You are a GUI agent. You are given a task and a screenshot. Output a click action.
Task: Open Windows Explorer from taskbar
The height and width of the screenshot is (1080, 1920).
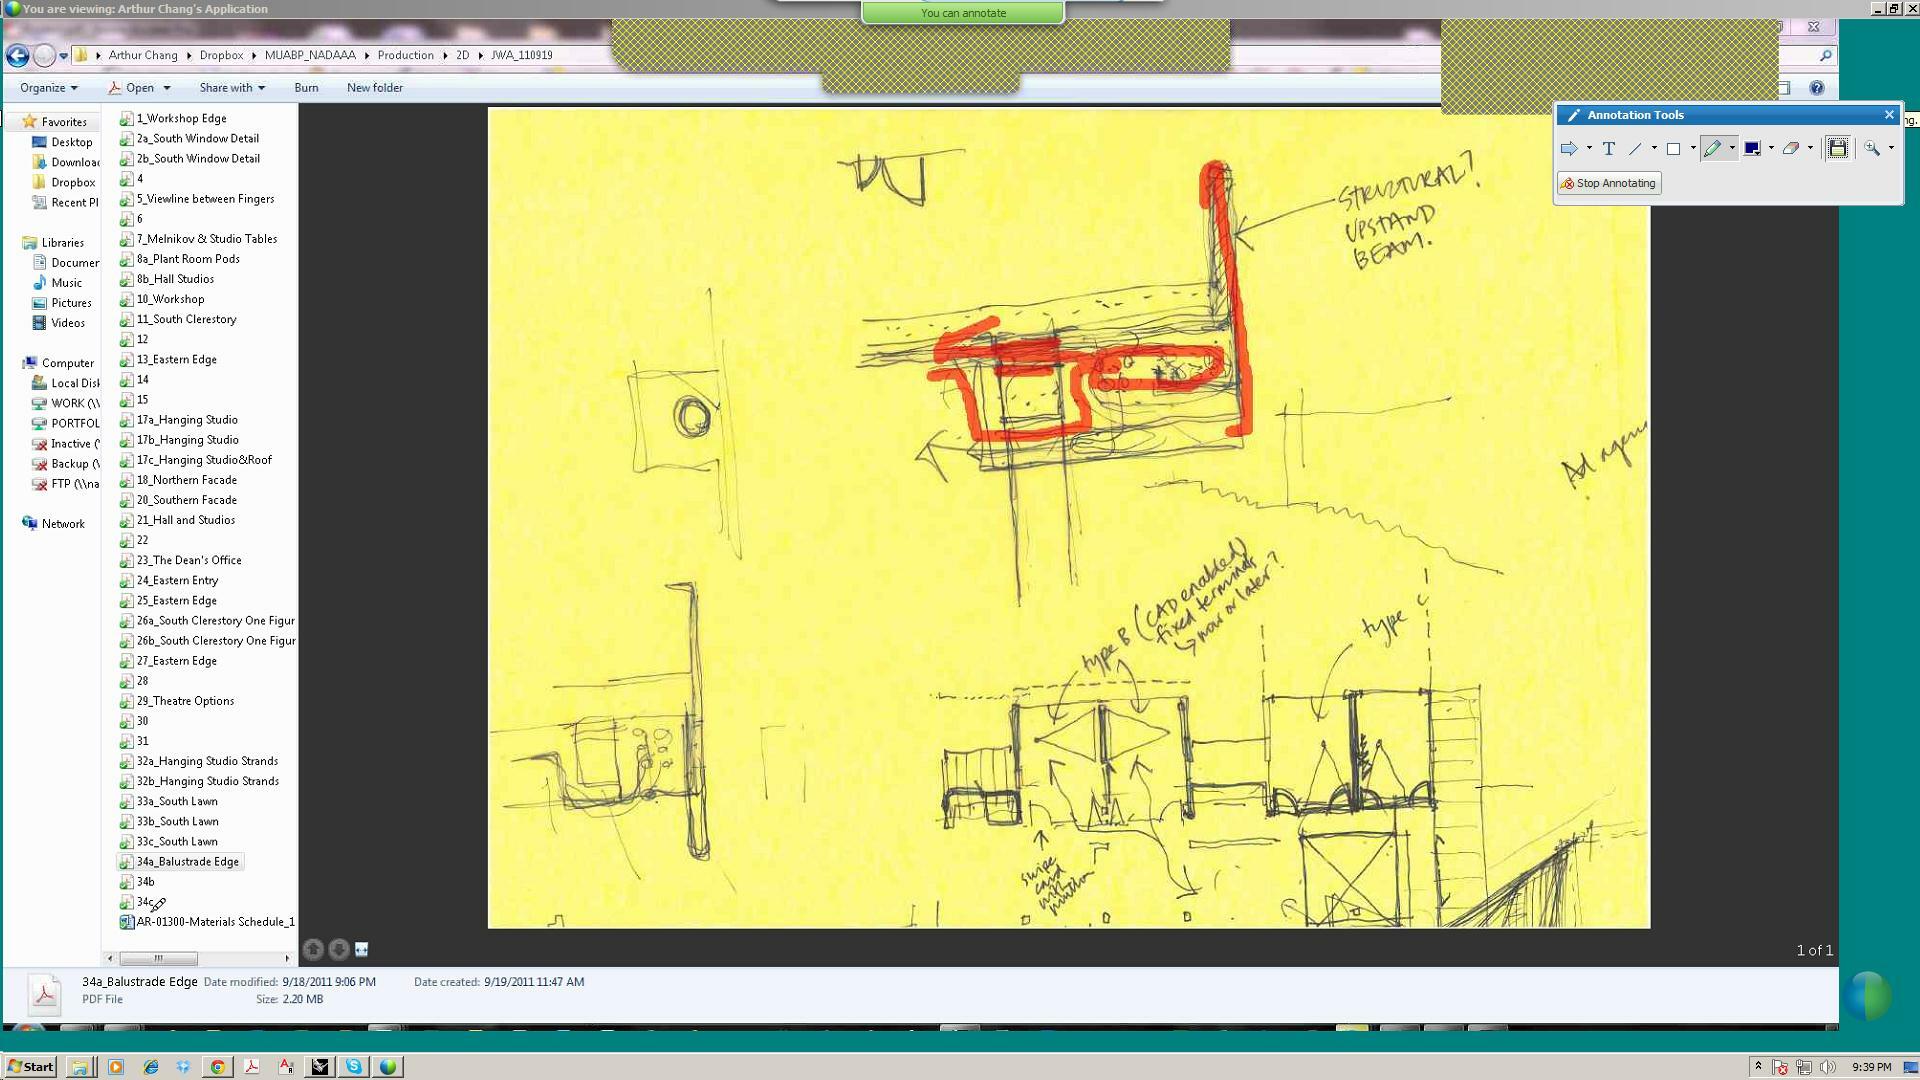coord(79,1067)
